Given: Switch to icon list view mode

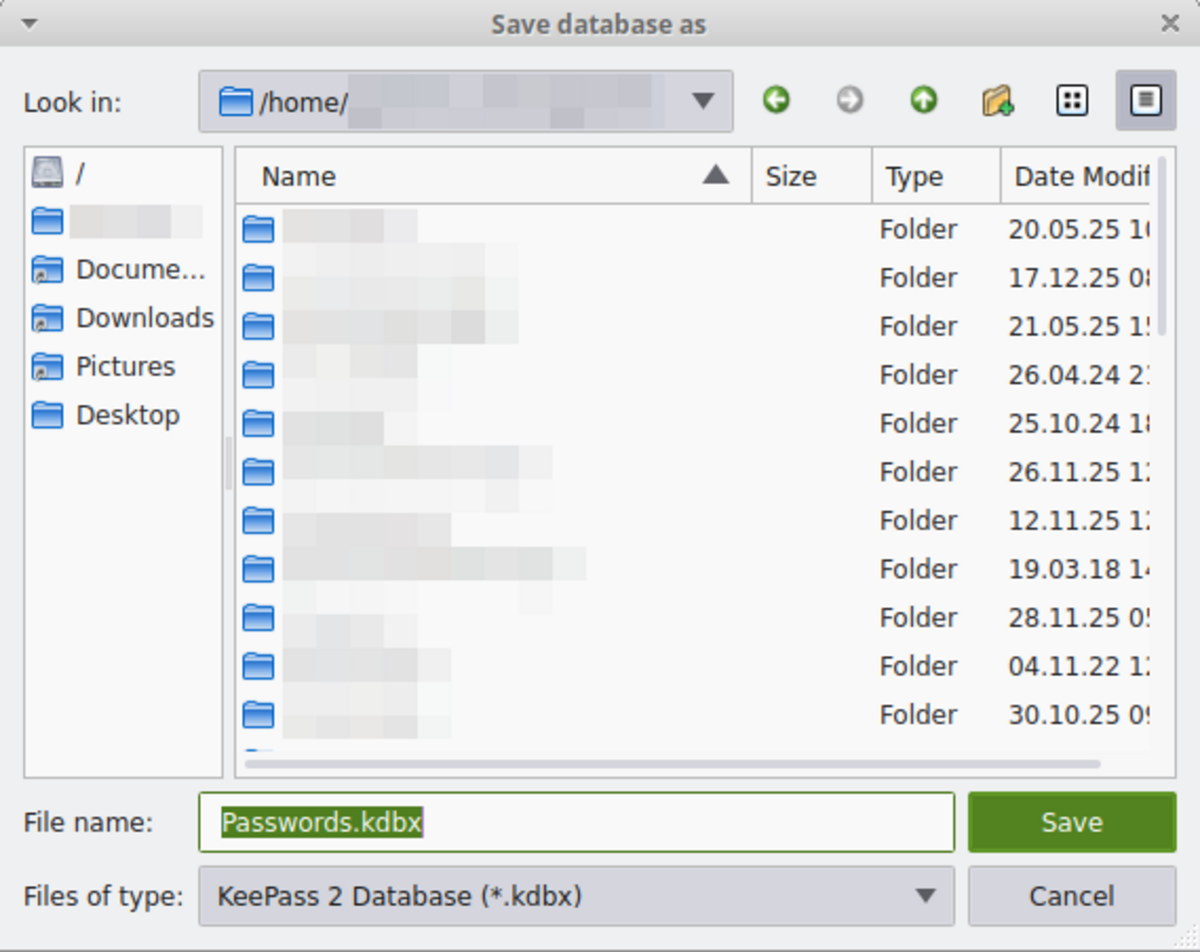Looking at the screenshot, I should pyautogui.click(x=1072, y=100).
